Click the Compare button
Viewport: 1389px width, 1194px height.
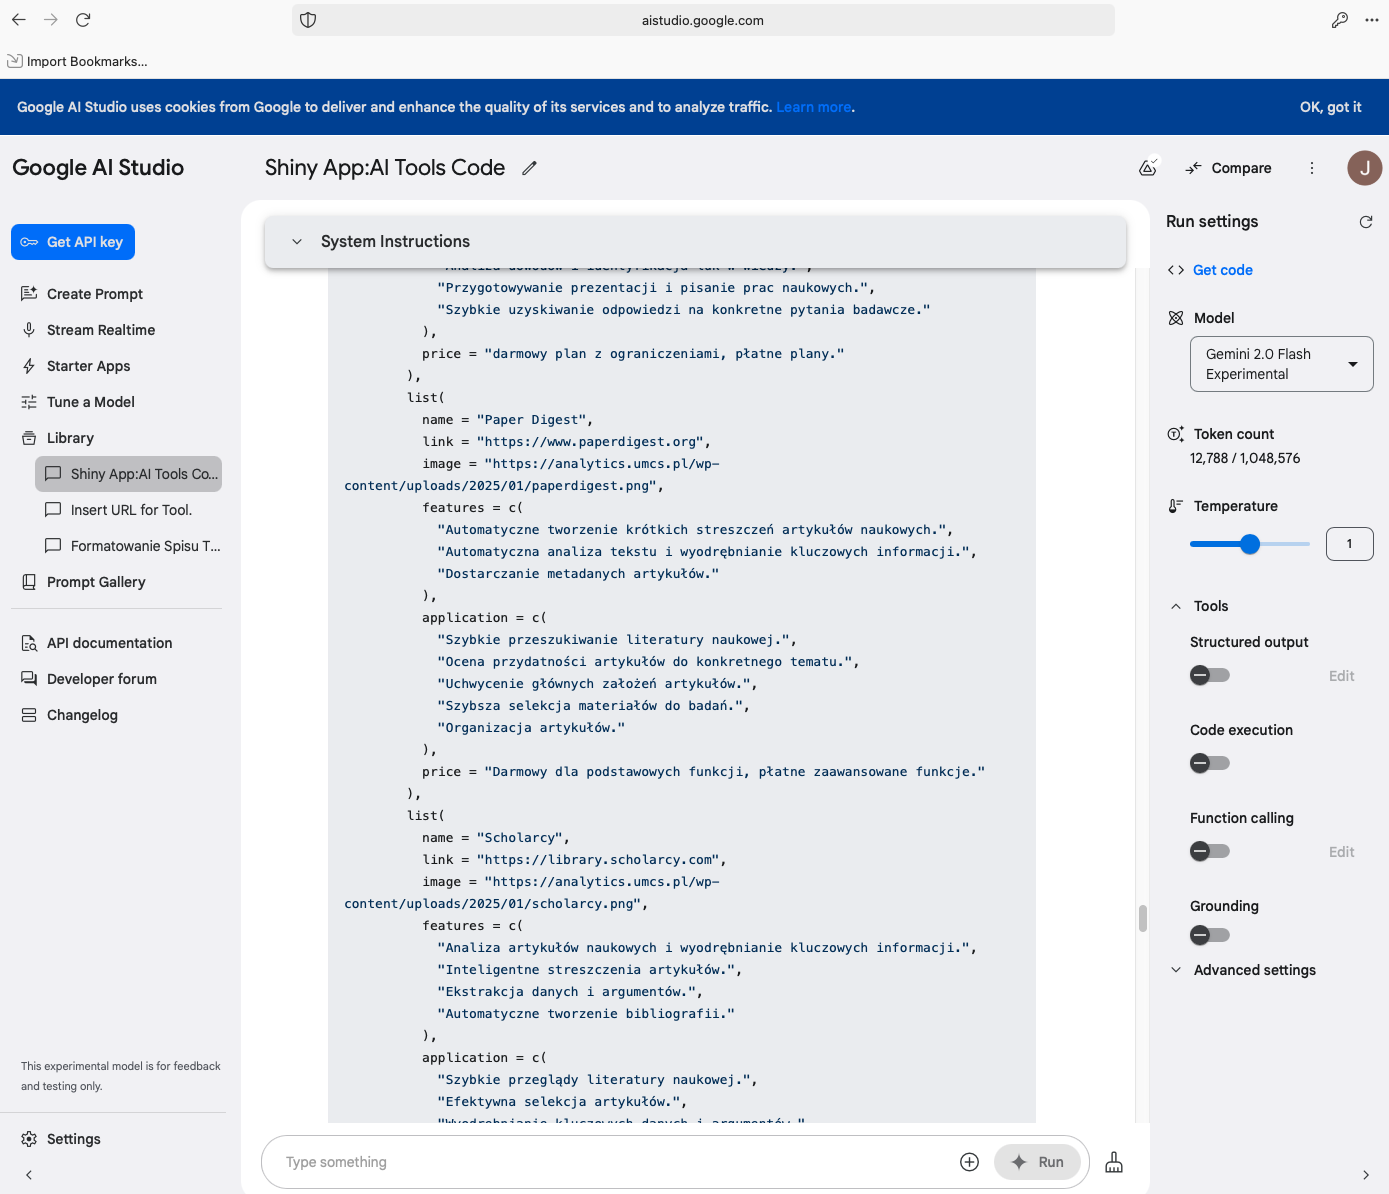tap(1228, 168)
